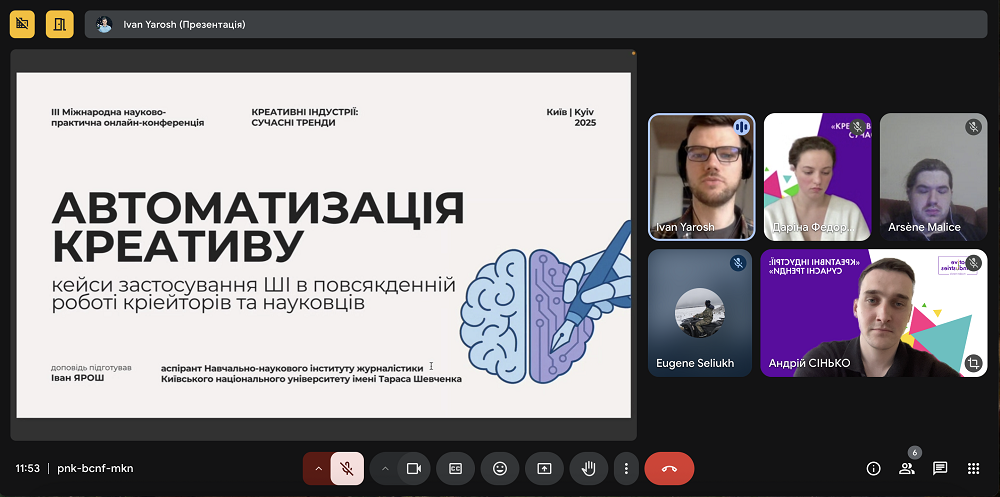Select Eugene Seliukh's participant tile
This screenshot has width=1000, height=497.
699,313
